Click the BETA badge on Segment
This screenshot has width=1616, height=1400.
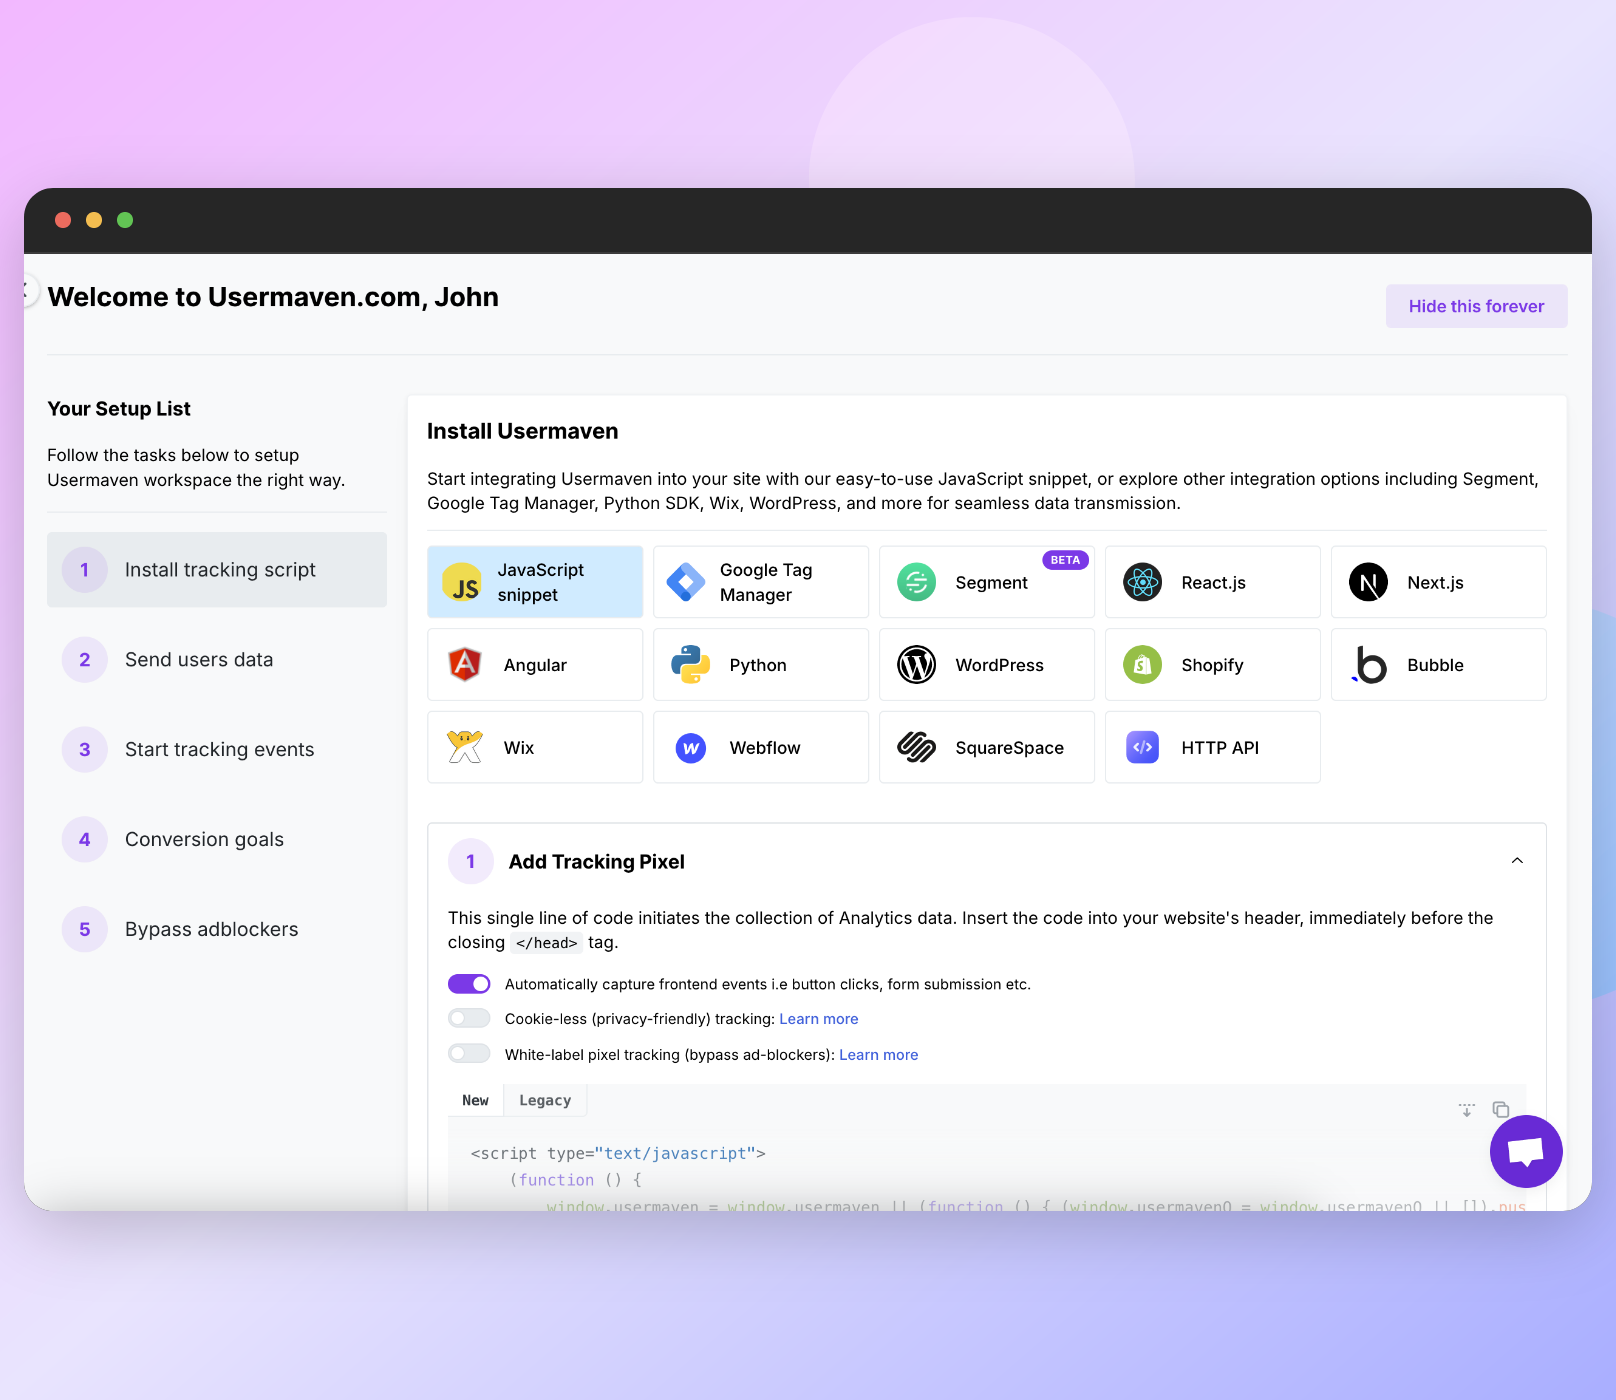[1065, 560]
